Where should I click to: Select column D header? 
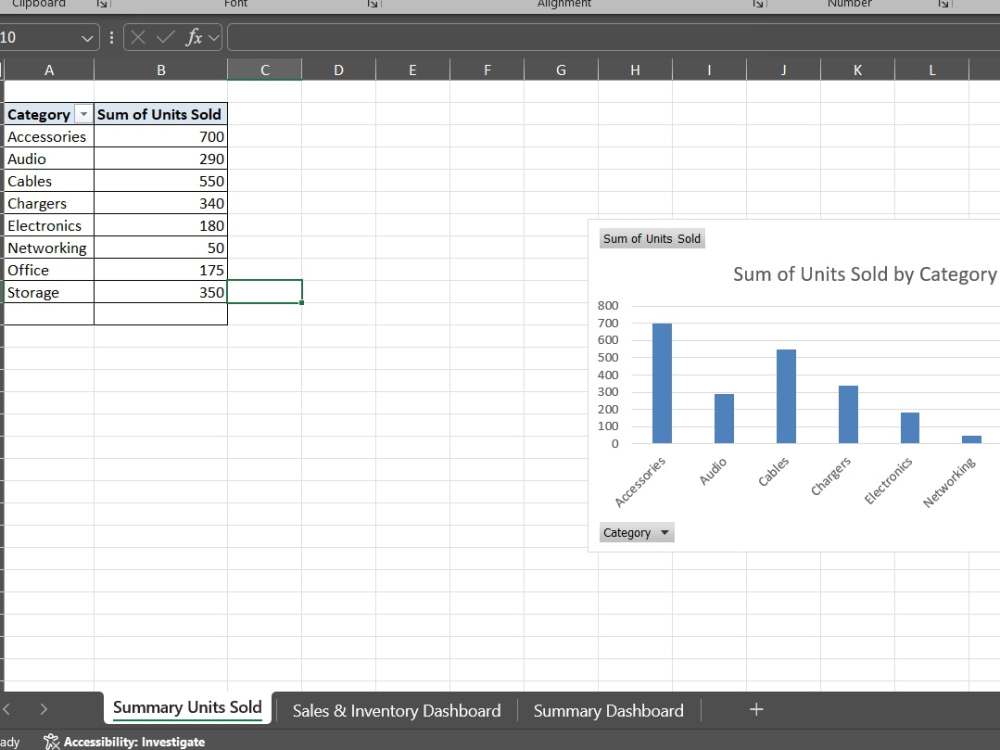(x=339, y=70)
